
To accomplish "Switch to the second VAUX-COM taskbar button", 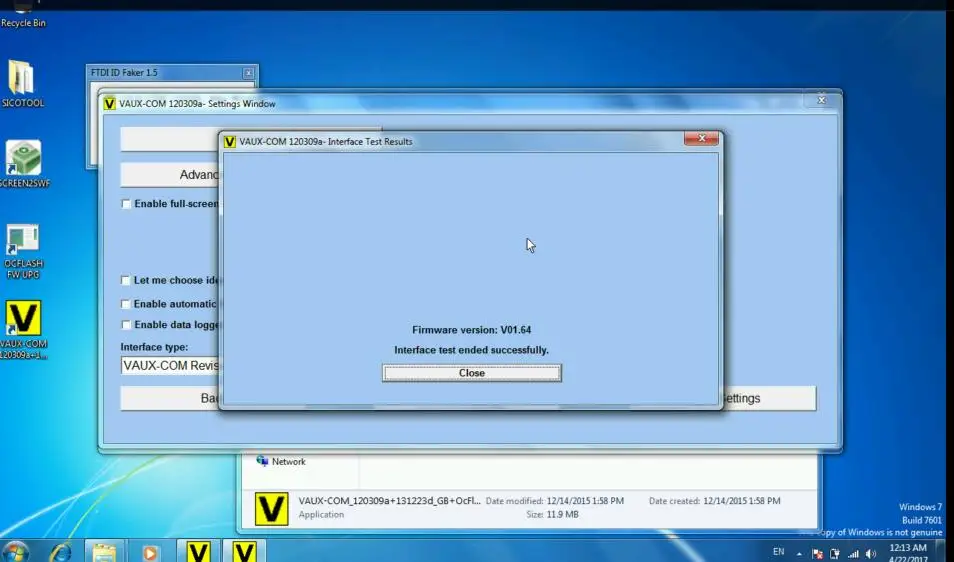I will click(244, 551).
